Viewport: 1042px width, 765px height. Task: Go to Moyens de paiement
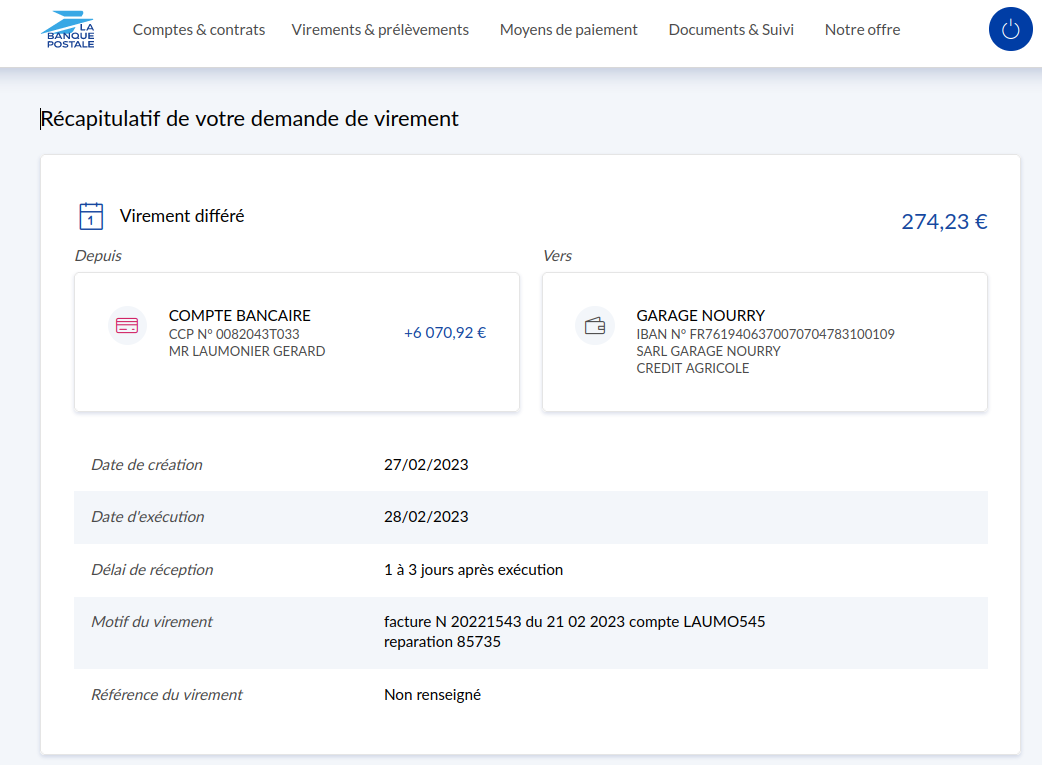click(x=568, y=30)
